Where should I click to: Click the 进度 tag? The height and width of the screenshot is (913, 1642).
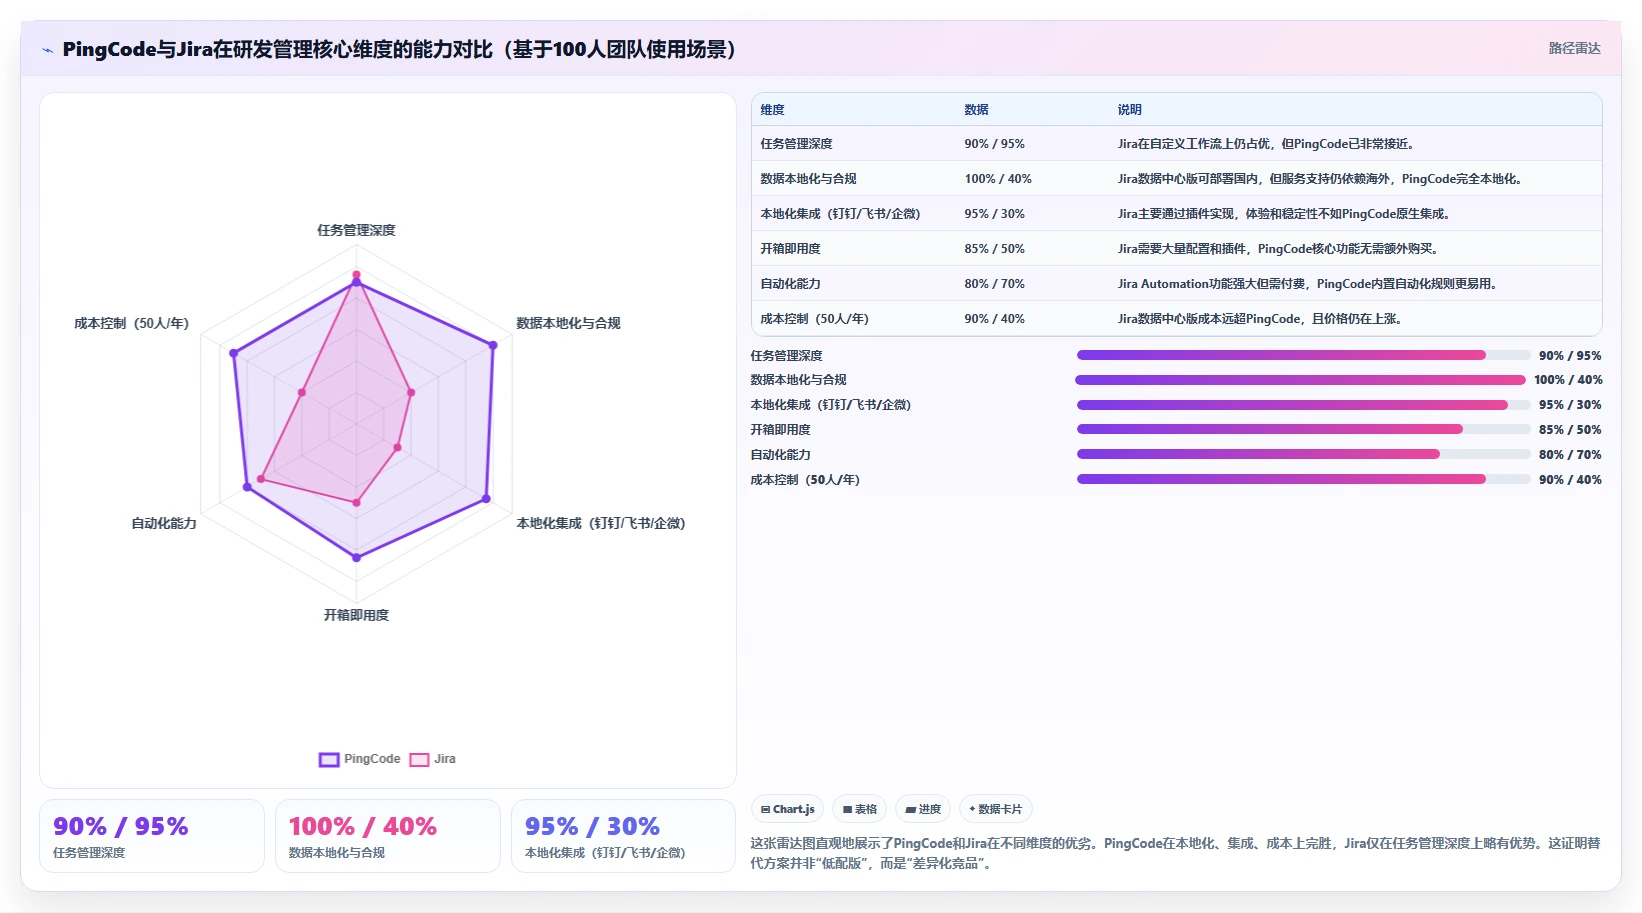[x=923, y=809]
